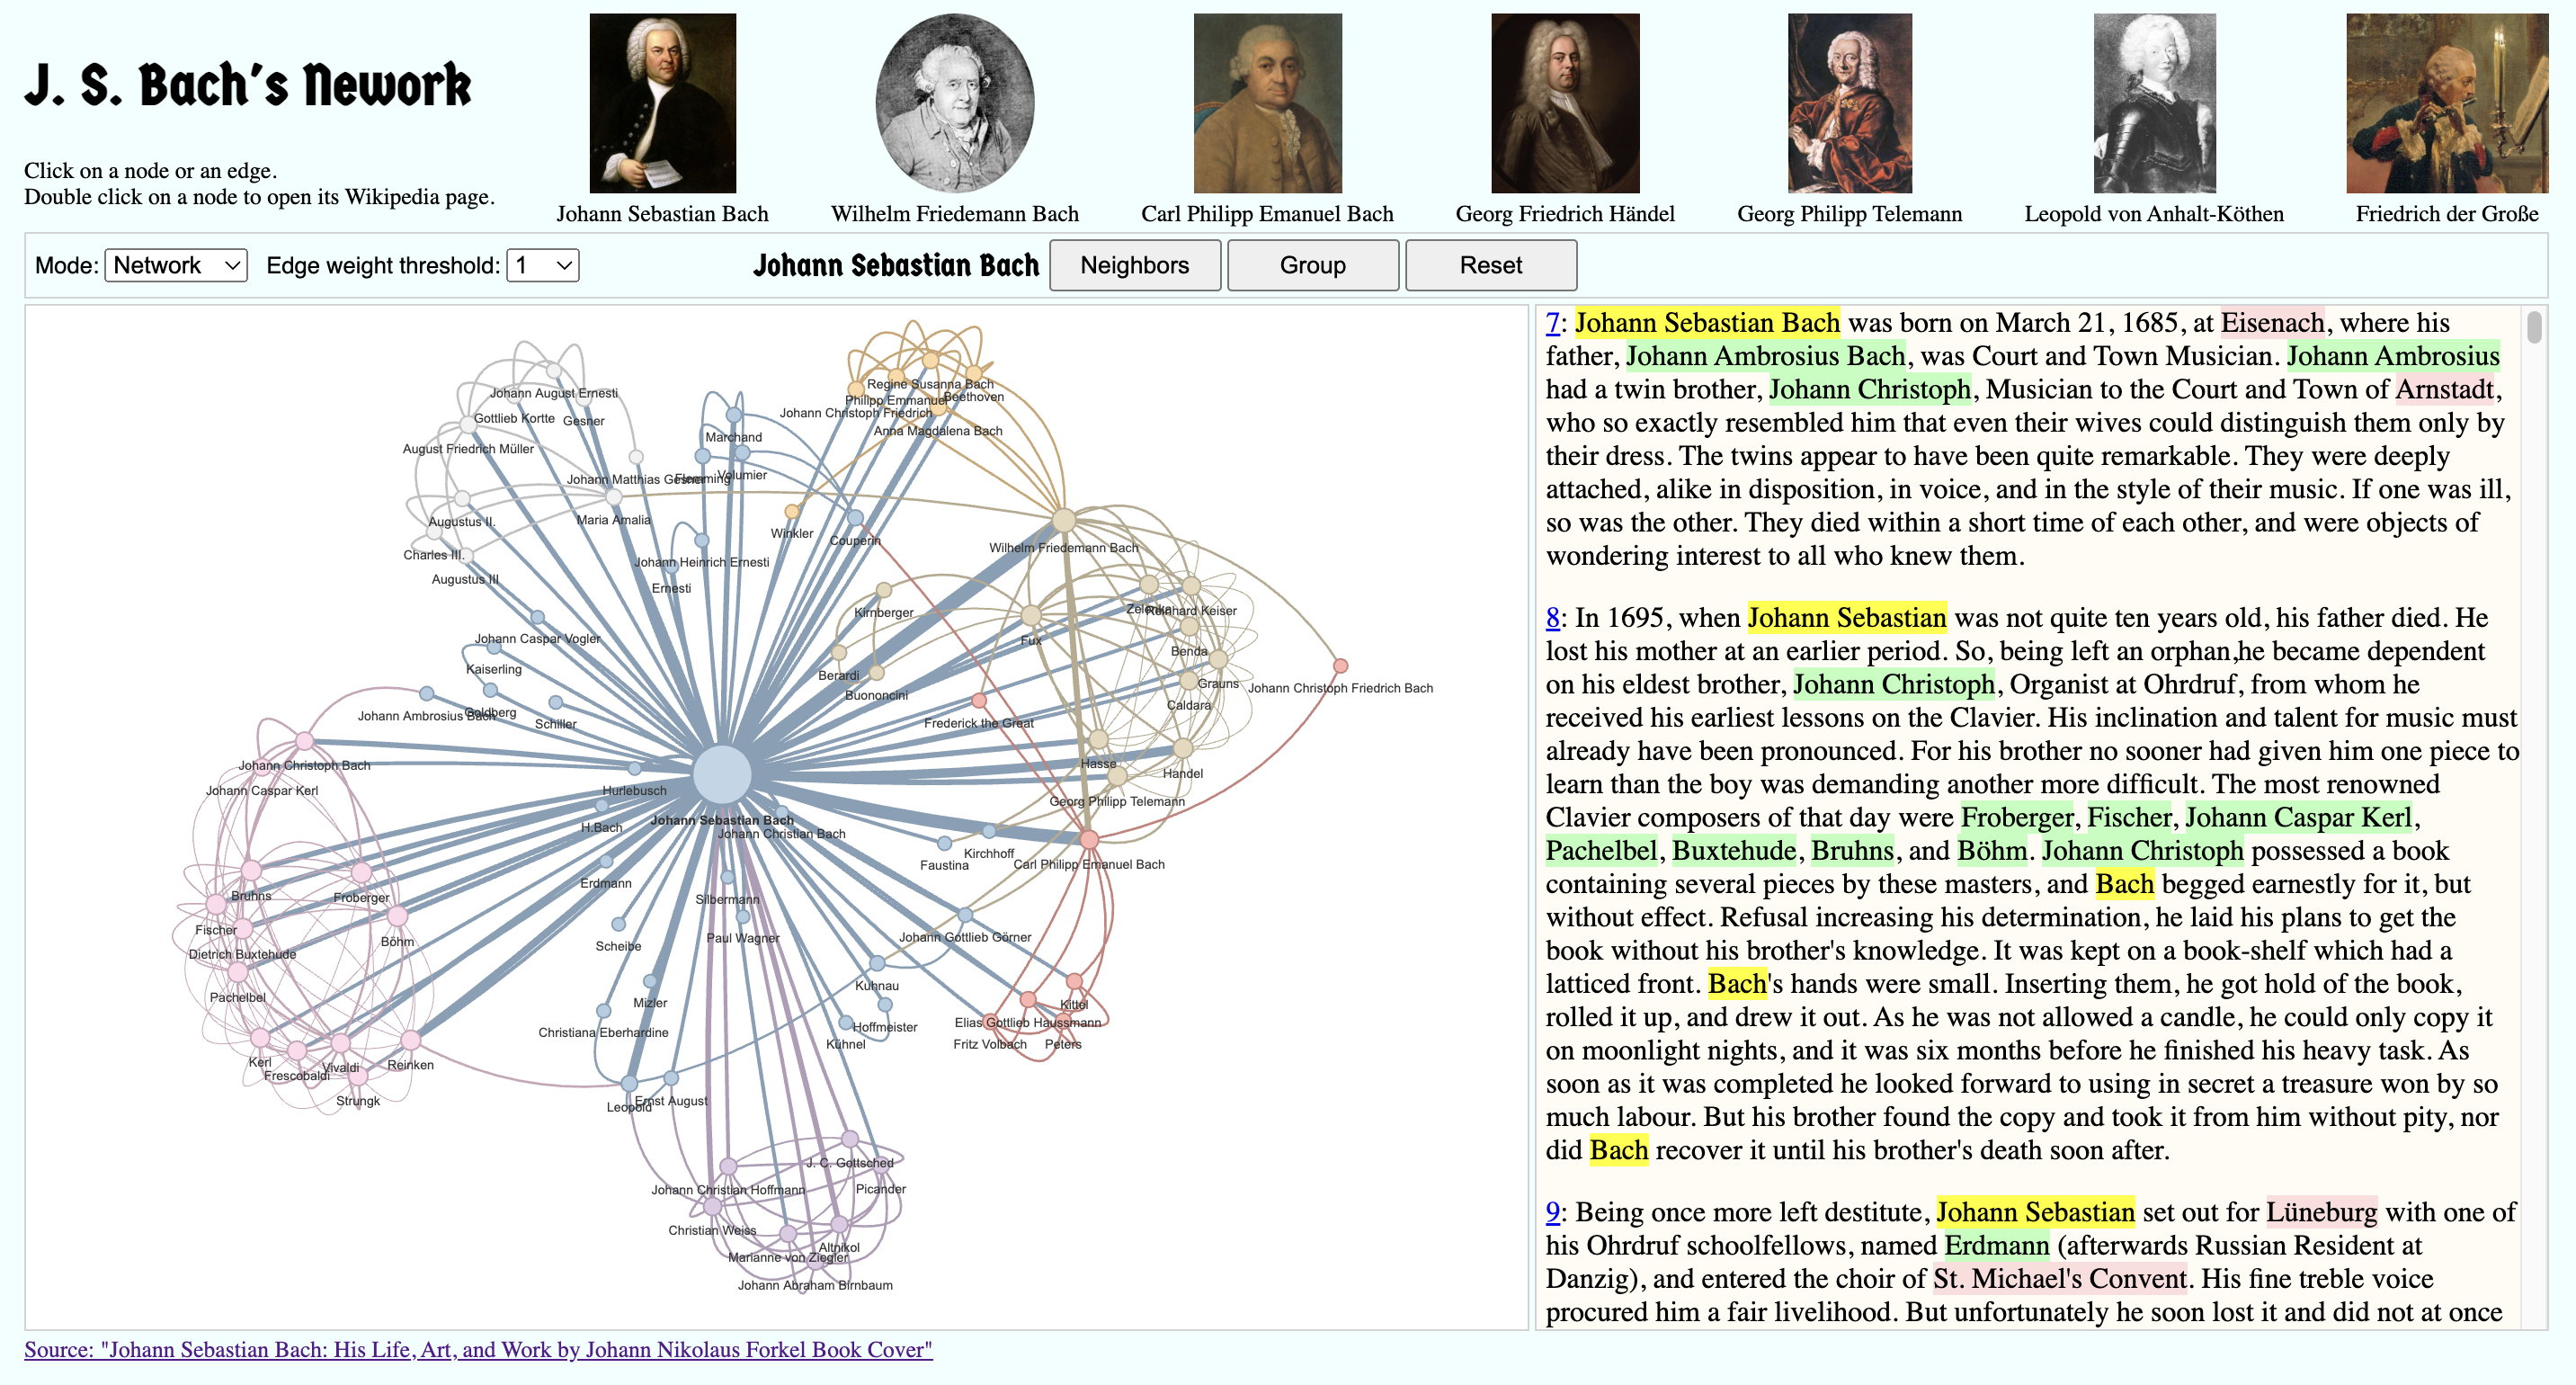Click Friedrich der Große portrait image
2576x1385 pixels.
point(2446,103)
